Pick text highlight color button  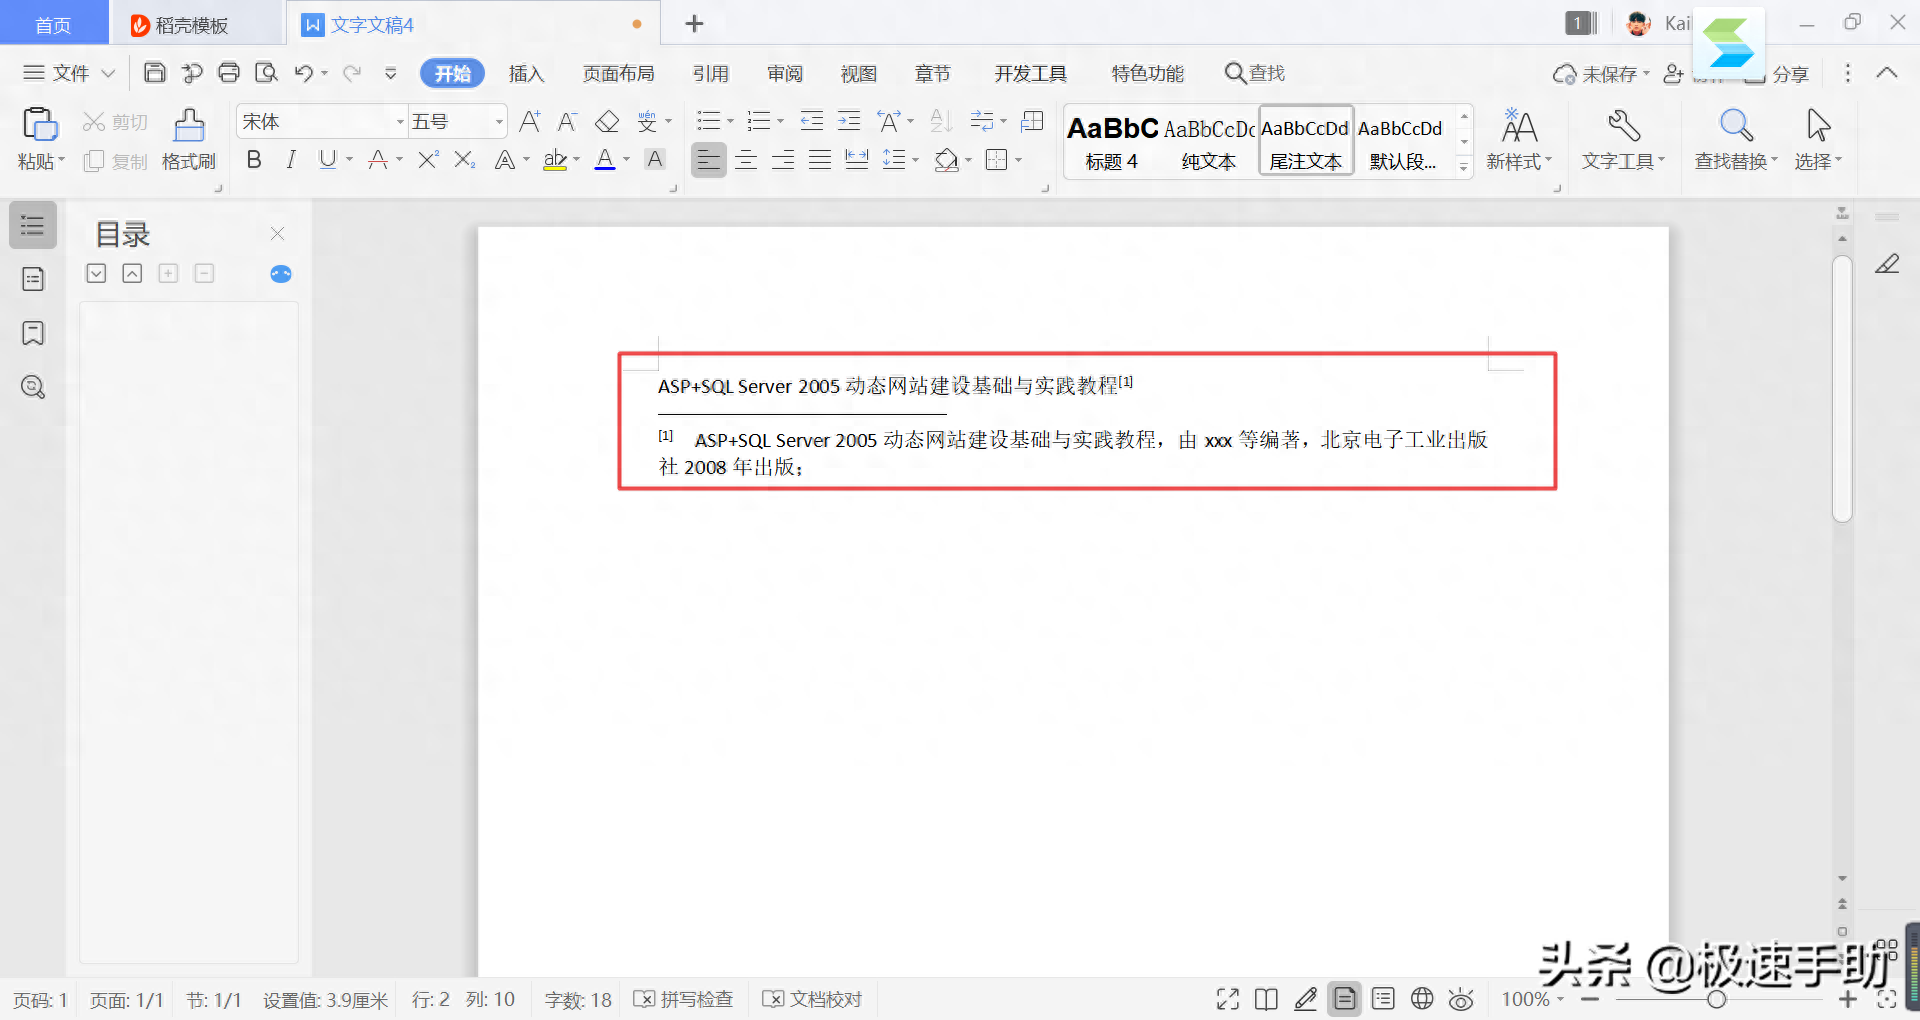tap(555, 160)
